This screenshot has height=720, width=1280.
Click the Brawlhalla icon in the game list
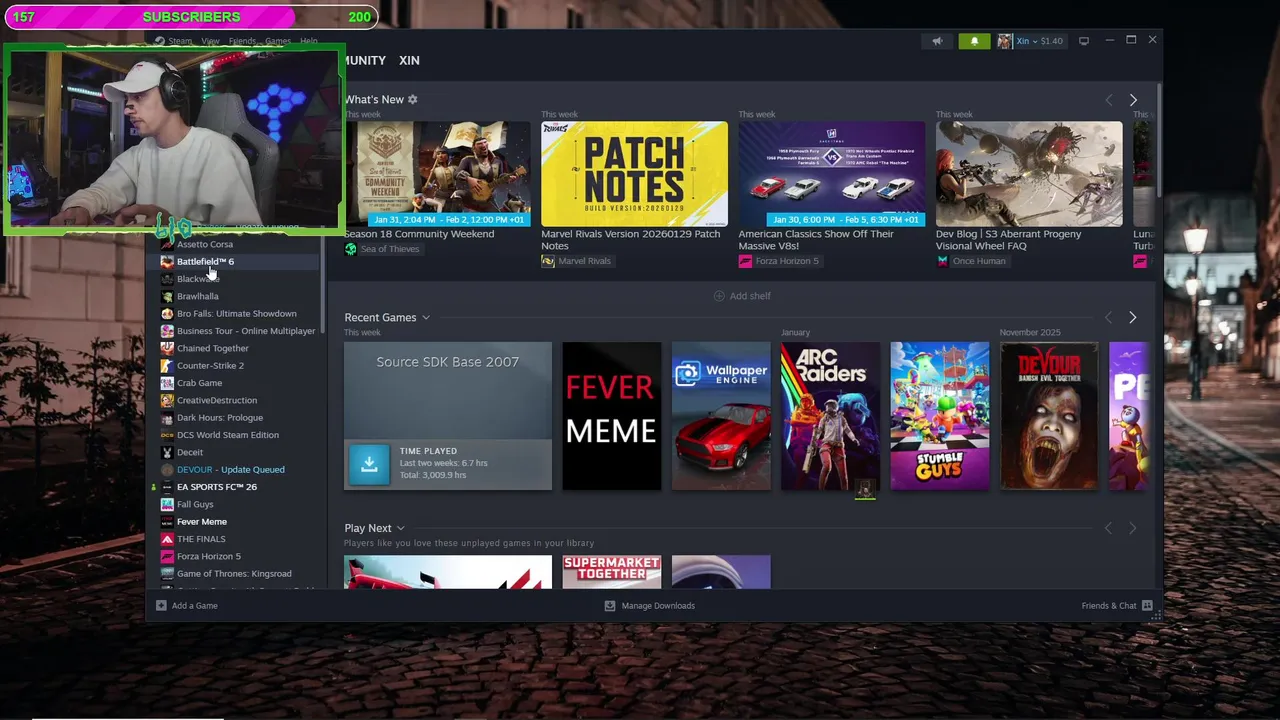click(x=167, y=296)
